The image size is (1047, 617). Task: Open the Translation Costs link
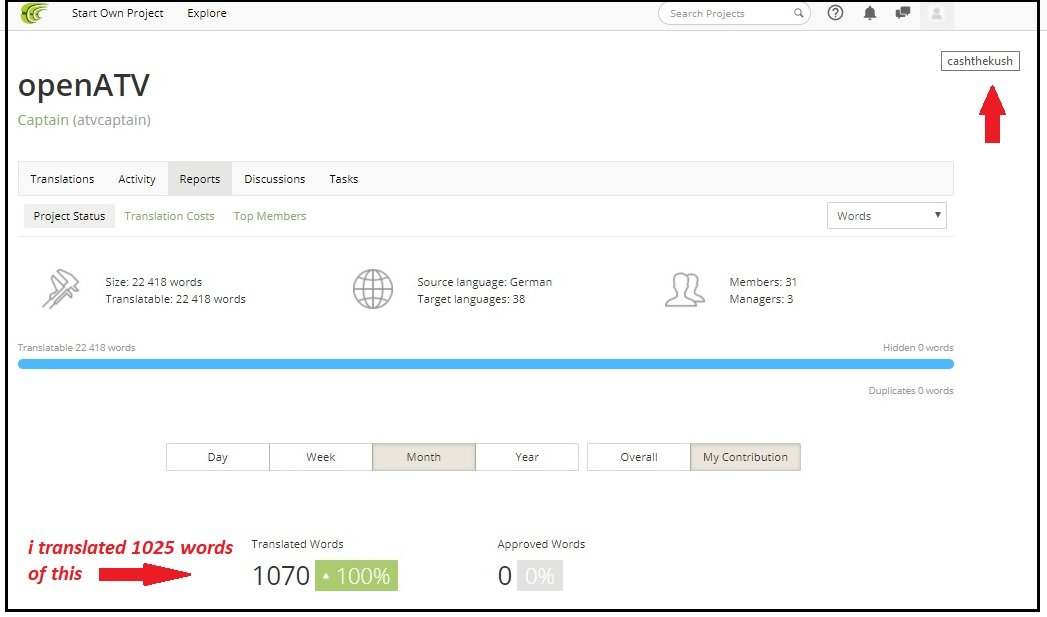click(169, 216)
